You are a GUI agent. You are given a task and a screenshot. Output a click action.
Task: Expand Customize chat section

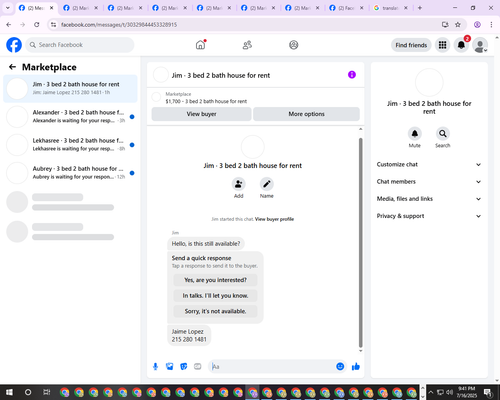coord(429,164)
